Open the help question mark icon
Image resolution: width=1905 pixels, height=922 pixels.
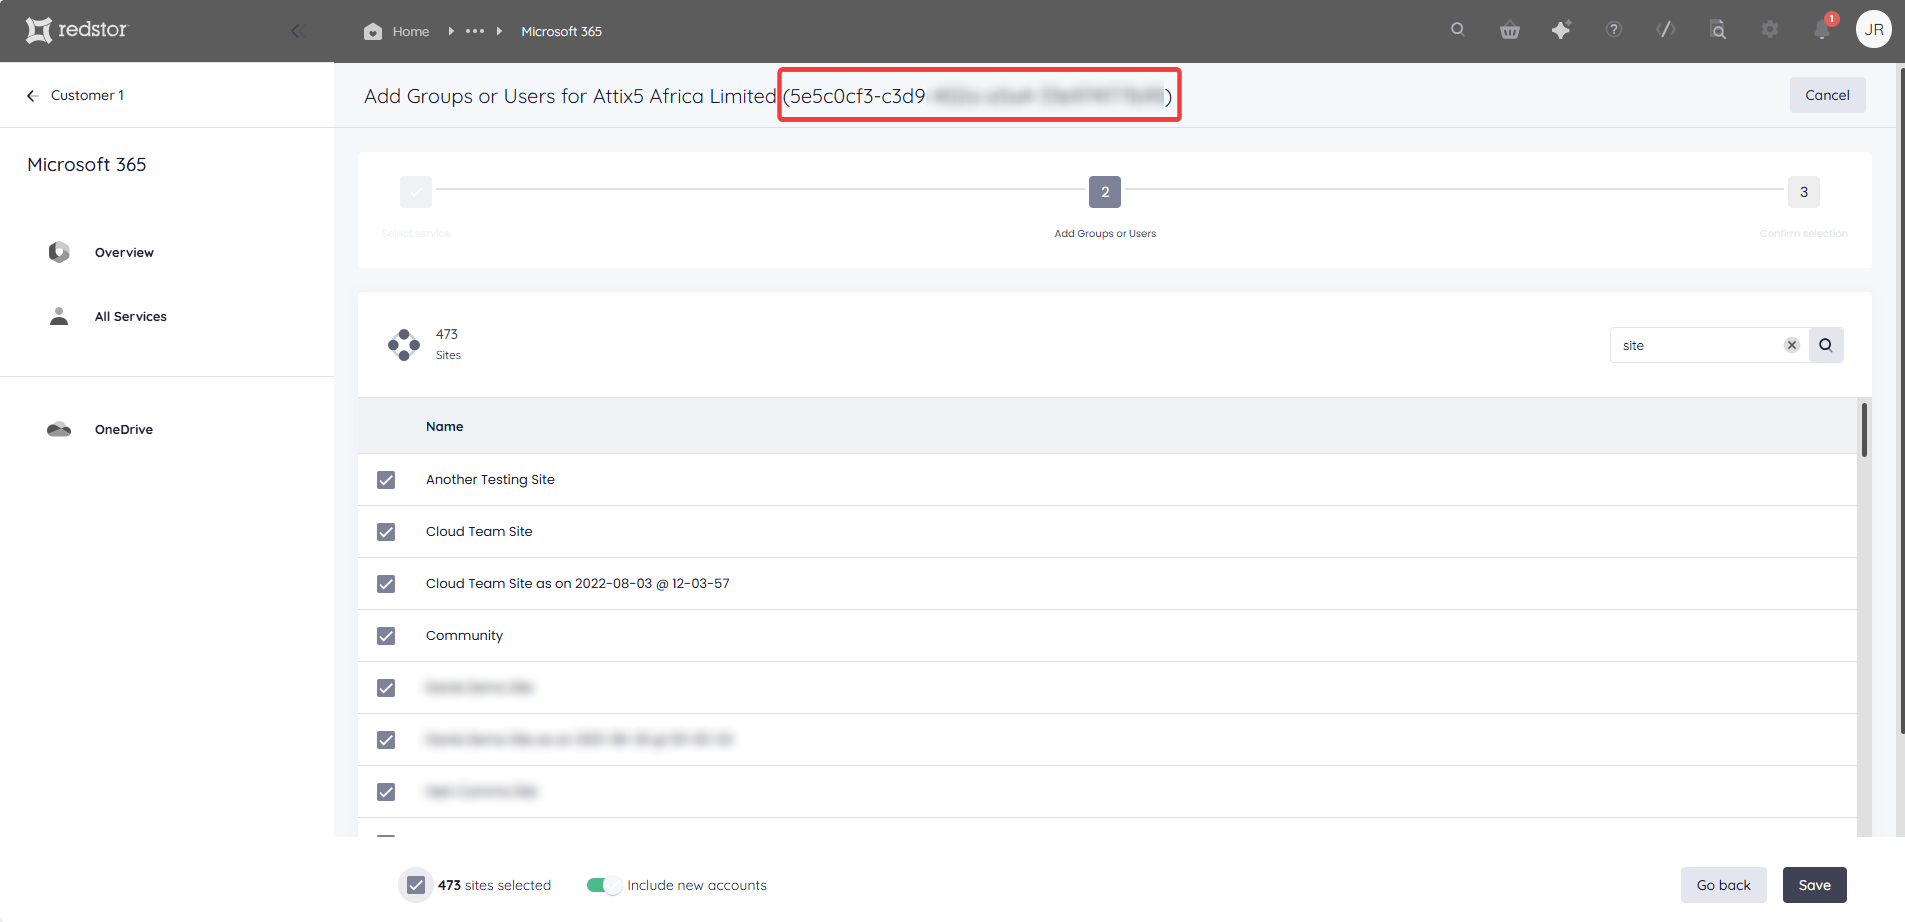click(1614, 30)
